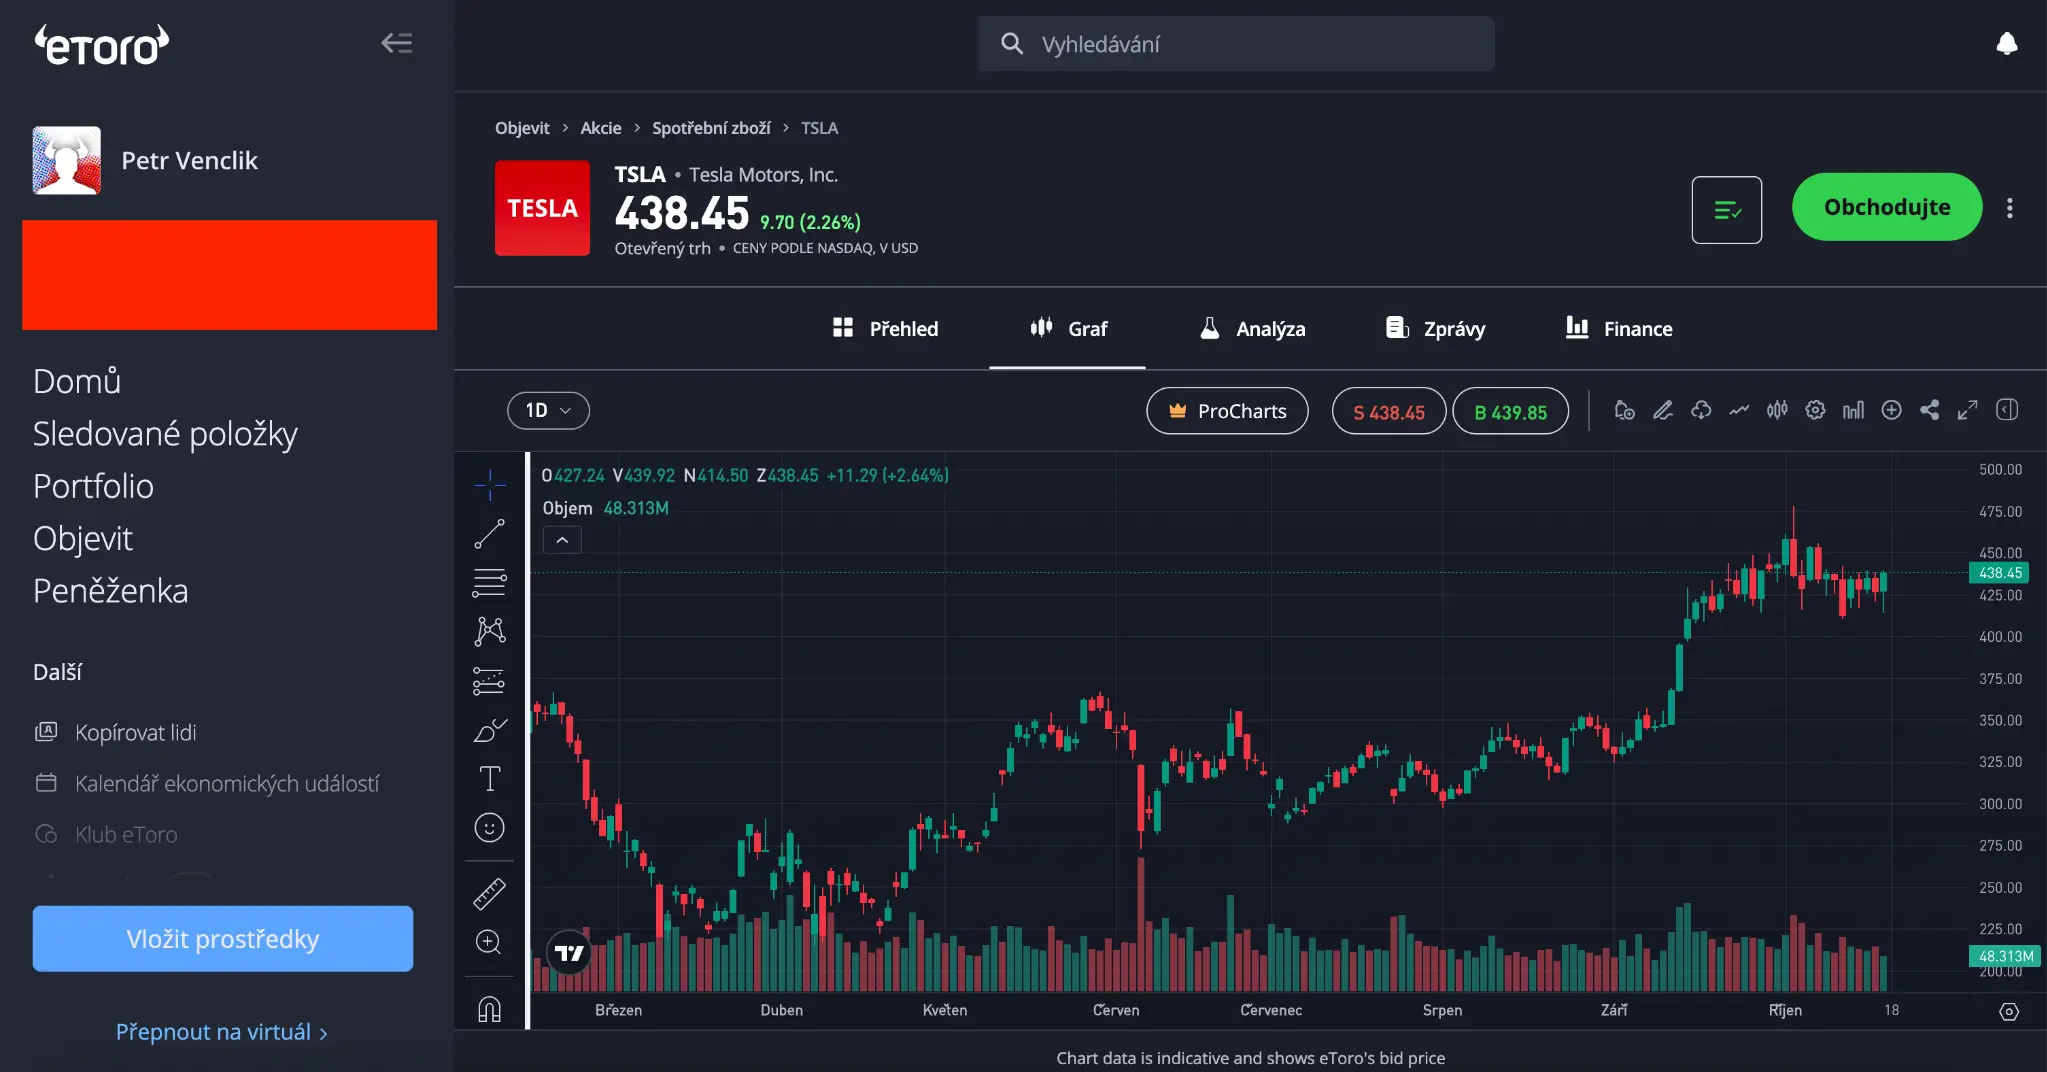Enable magnet mode on the chart
This screenshot has width=2047, height=1072.
pos(489,1007)
